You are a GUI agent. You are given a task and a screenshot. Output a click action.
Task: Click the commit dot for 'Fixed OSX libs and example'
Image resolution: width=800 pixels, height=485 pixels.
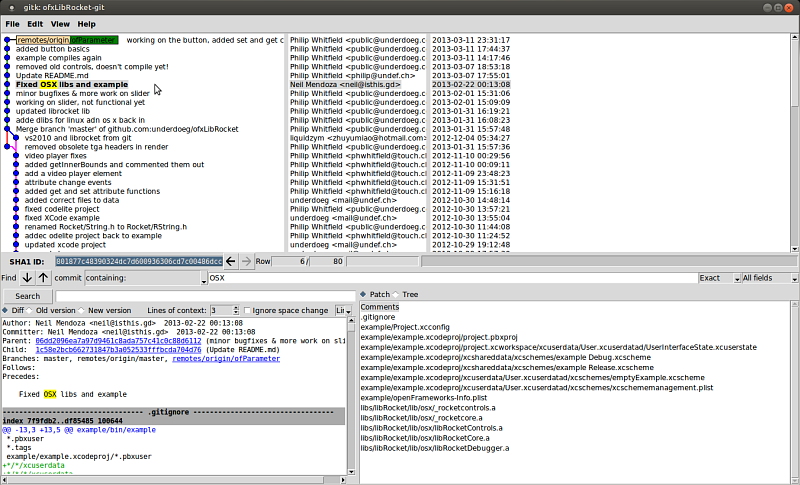click(x=8, y=85)
